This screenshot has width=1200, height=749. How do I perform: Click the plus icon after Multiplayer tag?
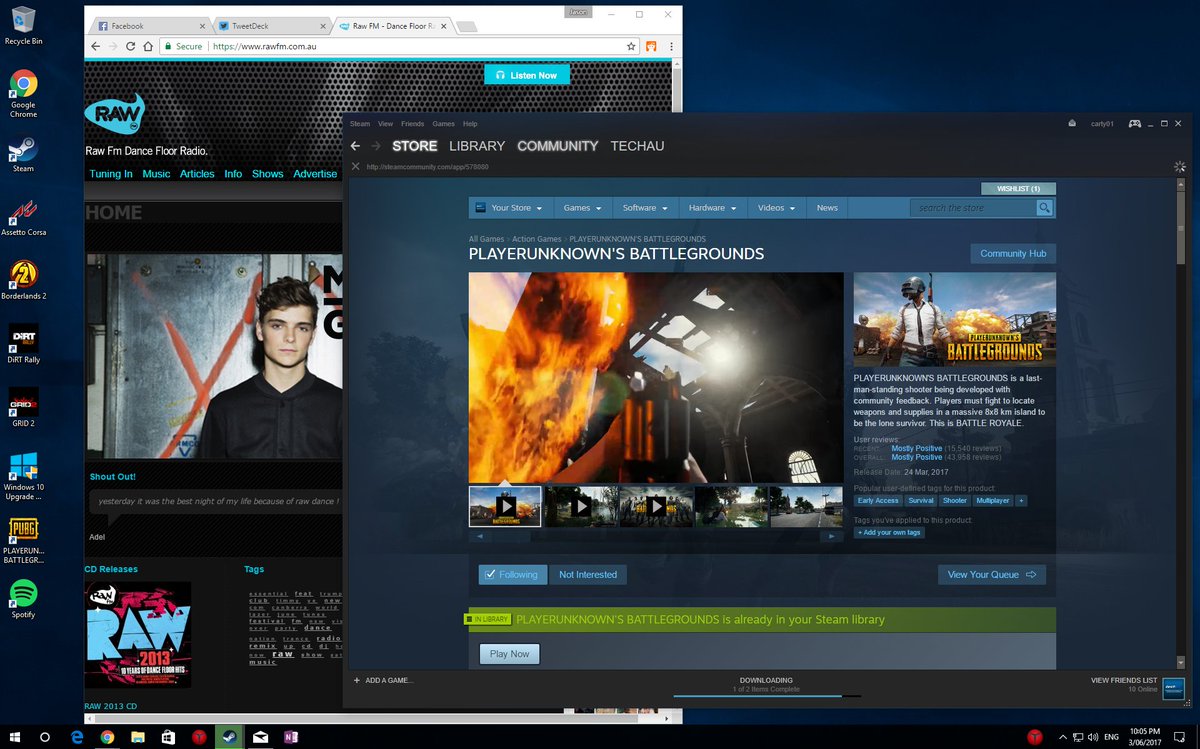(1020, 500)
